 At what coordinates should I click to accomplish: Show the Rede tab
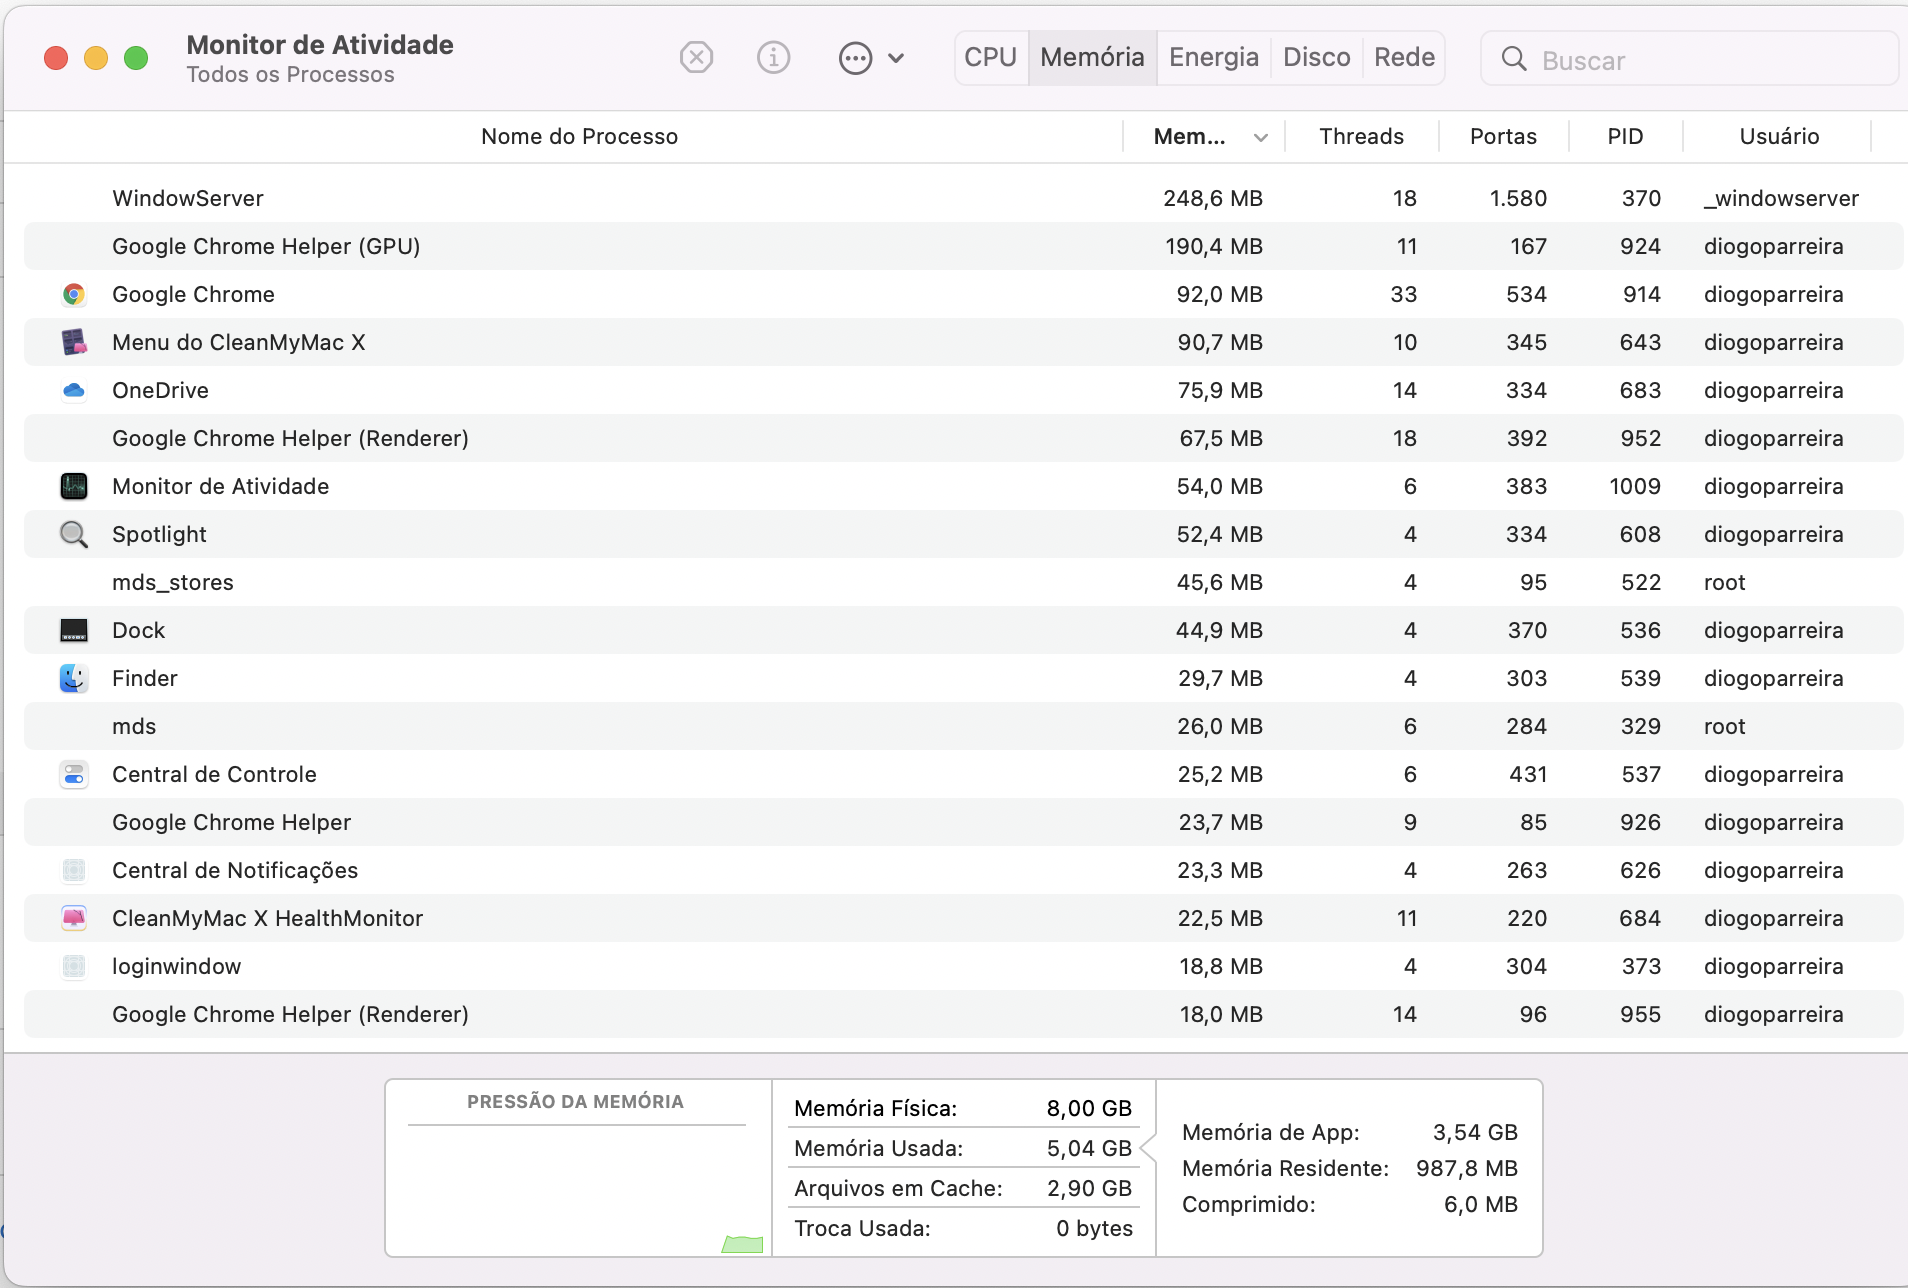1404,58
